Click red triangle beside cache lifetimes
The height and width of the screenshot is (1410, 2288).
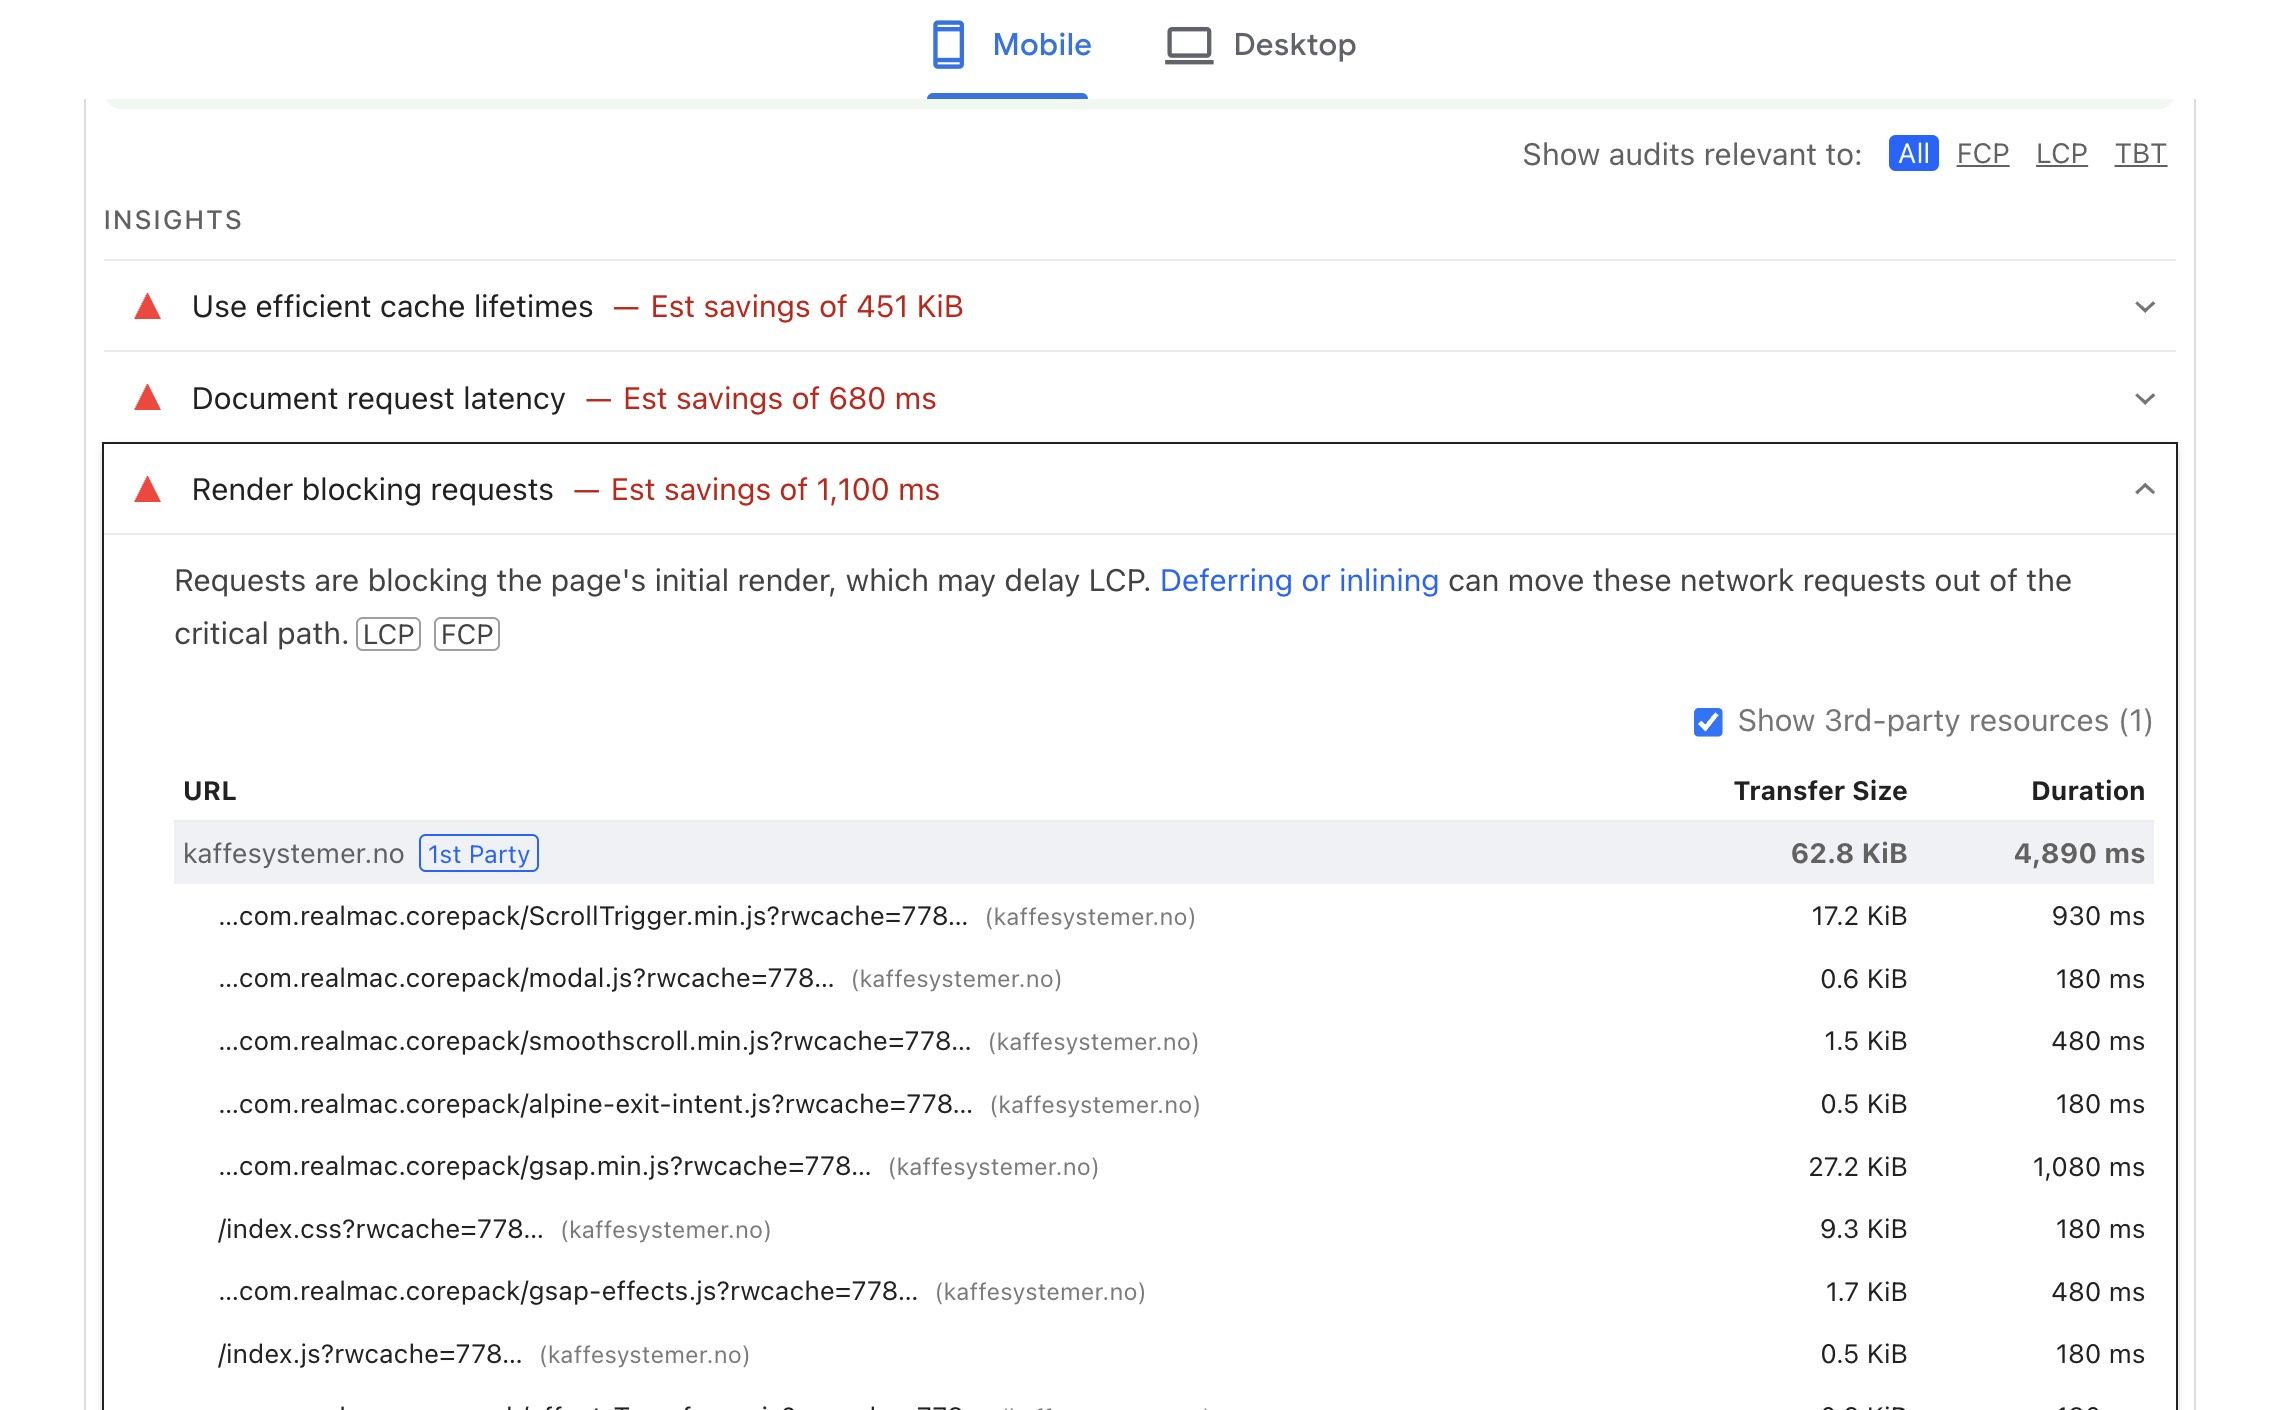click(148, 307)
